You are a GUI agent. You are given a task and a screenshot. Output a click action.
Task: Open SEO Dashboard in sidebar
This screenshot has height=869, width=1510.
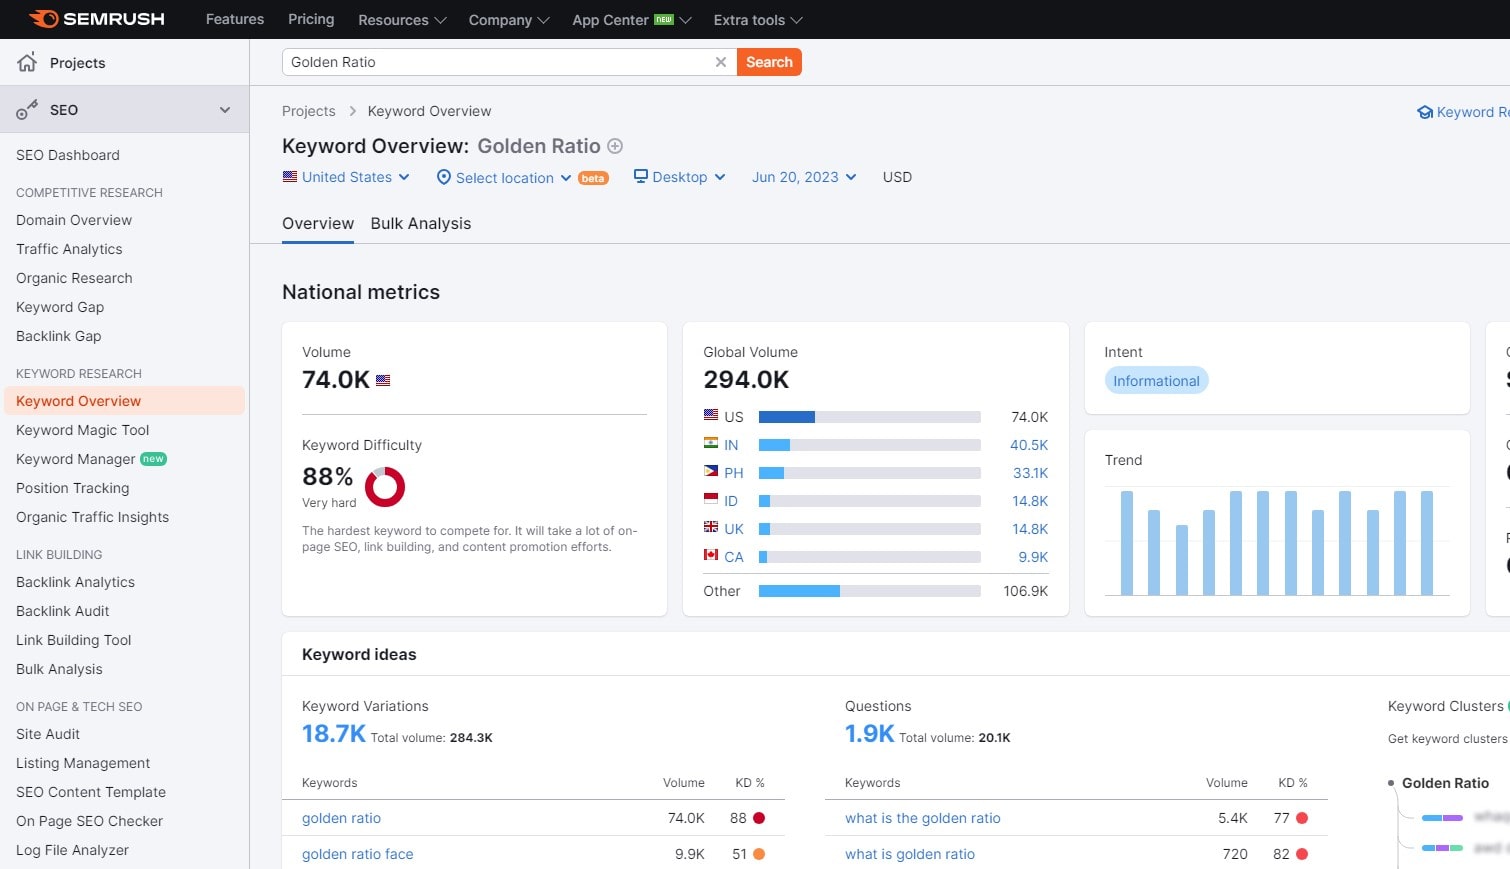point(68,155)
